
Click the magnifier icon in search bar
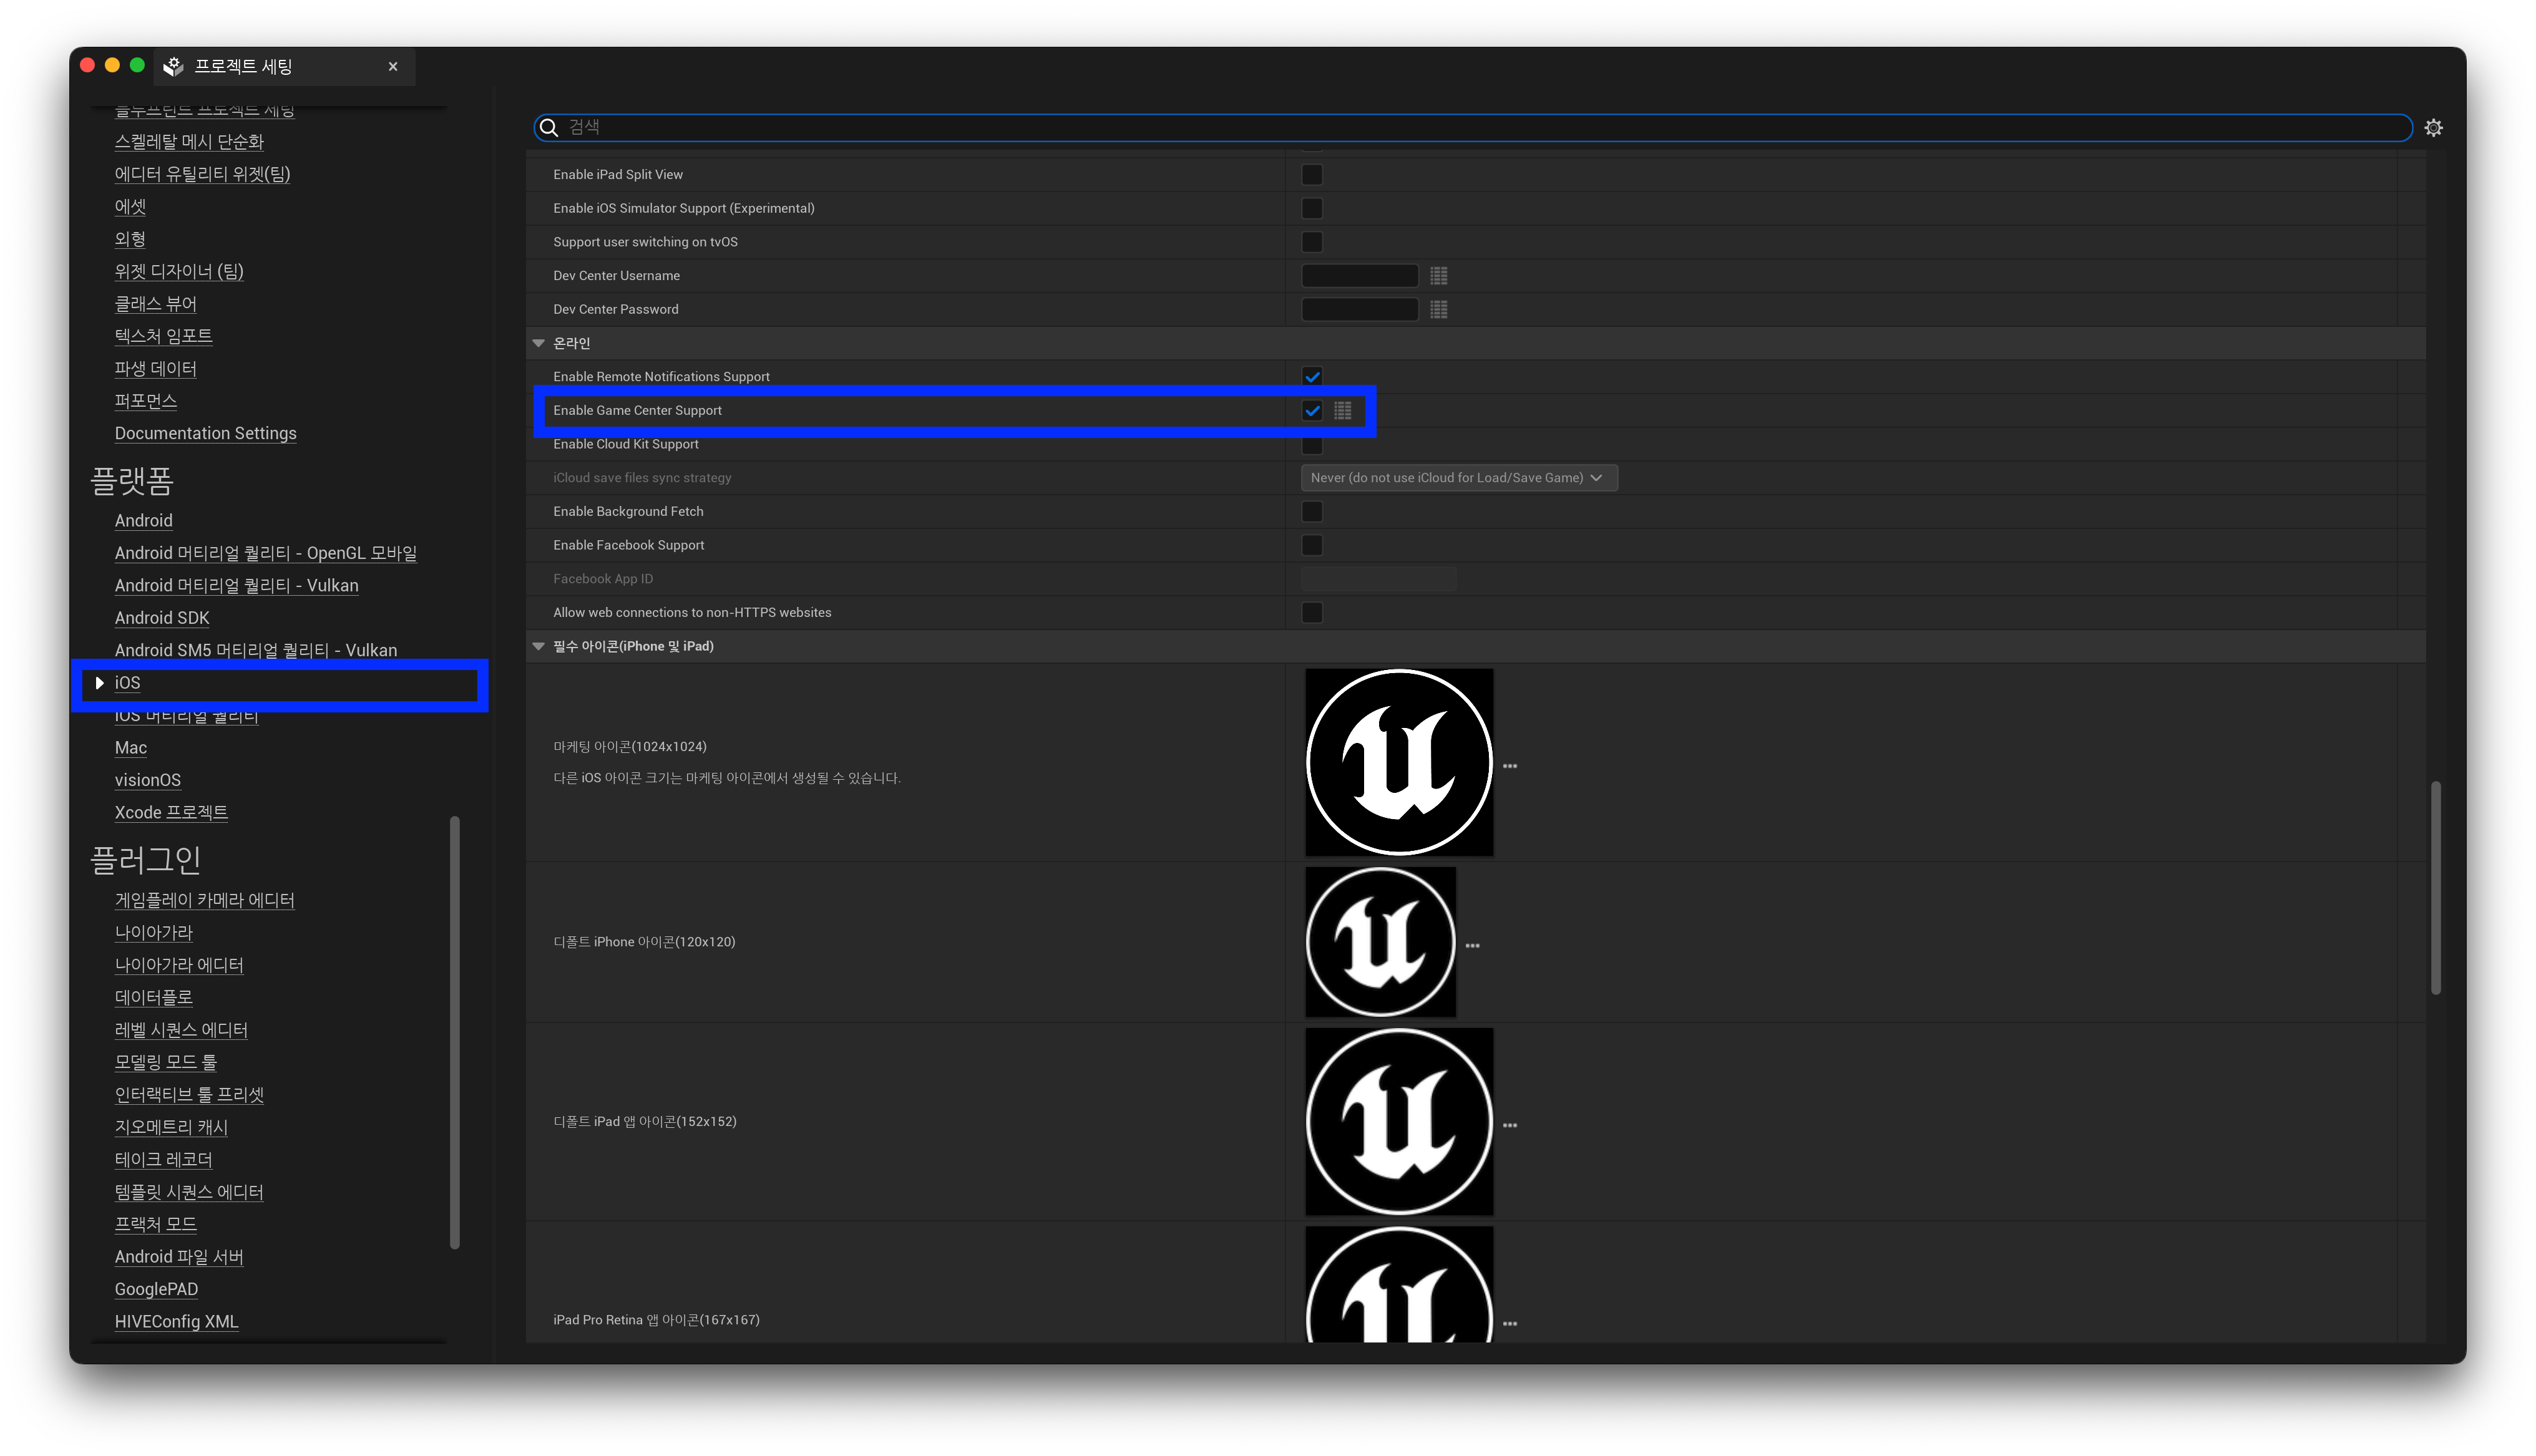tap(549, 128)
